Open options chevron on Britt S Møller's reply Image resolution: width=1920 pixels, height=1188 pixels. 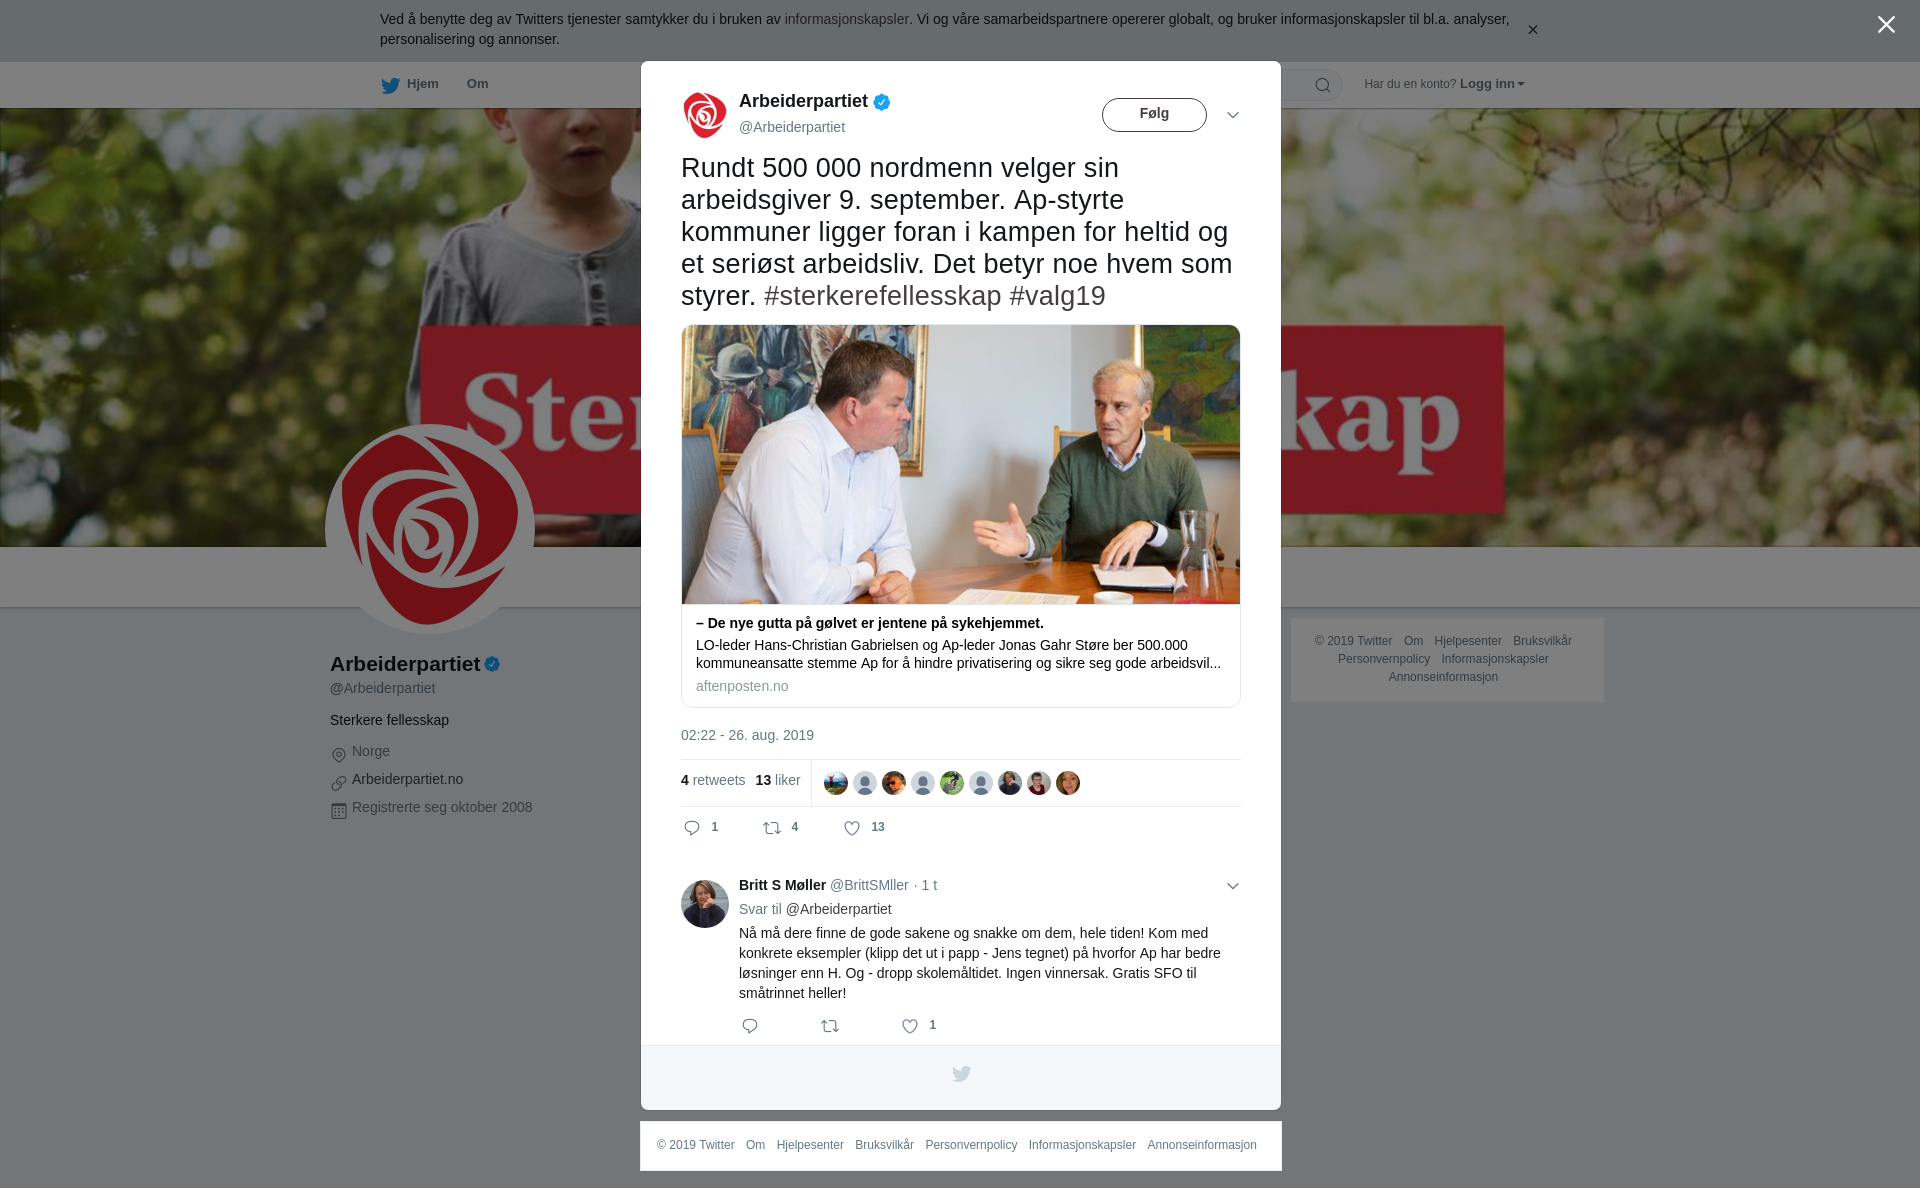(x=1233, y=886)
